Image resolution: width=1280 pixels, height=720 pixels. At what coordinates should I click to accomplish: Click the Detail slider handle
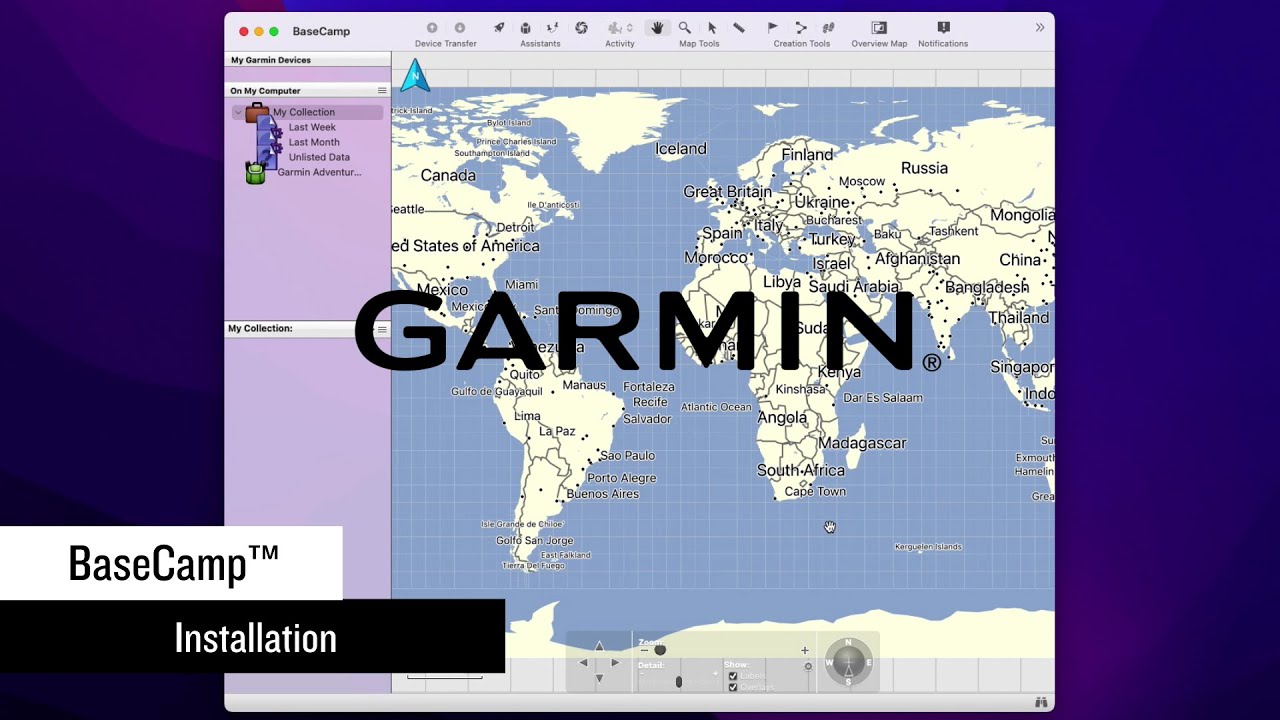pos(678,682)
